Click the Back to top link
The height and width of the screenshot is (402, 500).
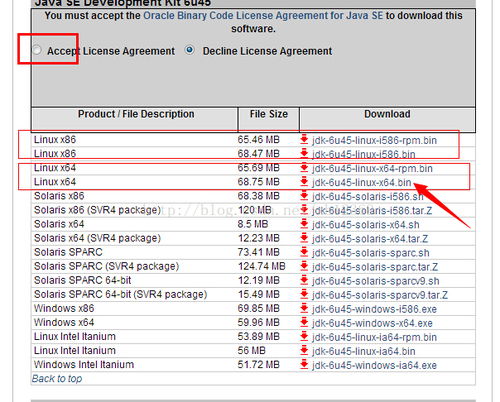[57, 379]
